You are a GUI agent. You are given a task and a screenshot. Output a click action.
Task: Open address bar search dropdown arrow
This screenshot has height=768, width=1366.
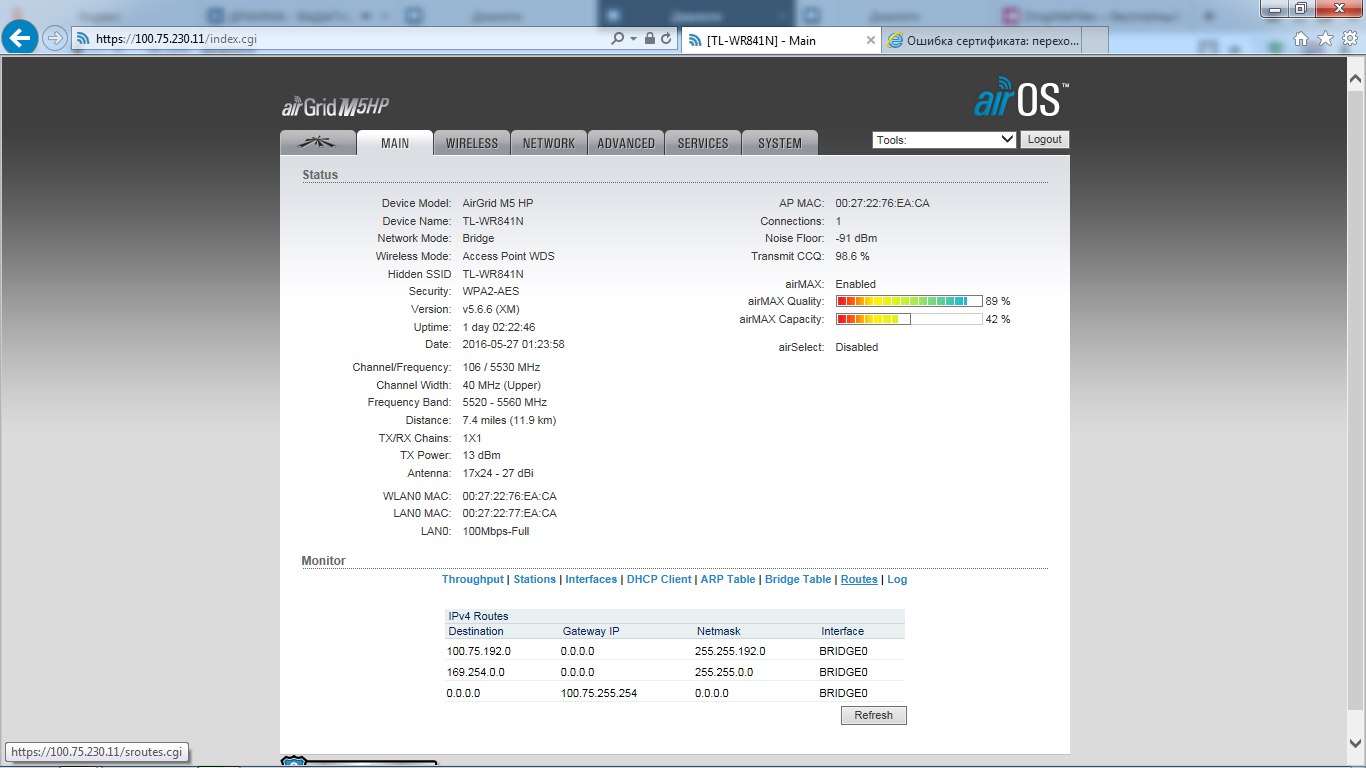633,38
